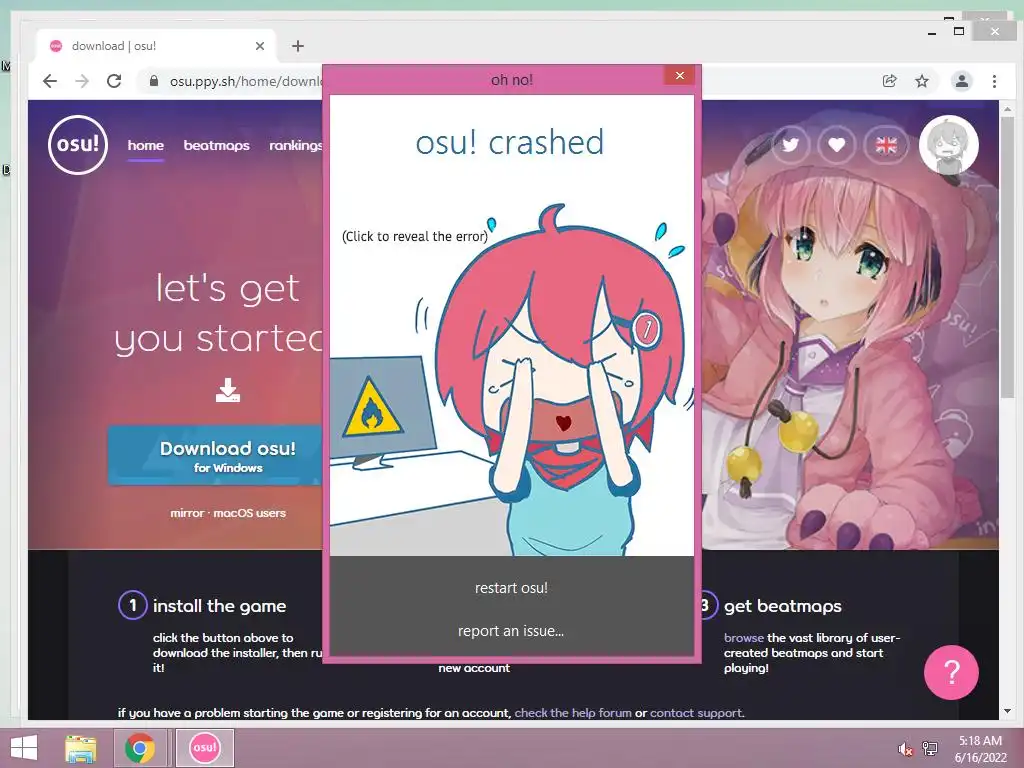This screenshot has width=1024, height=768.
Task: Open the beatmaps nav item
Action: pos(216,146)
